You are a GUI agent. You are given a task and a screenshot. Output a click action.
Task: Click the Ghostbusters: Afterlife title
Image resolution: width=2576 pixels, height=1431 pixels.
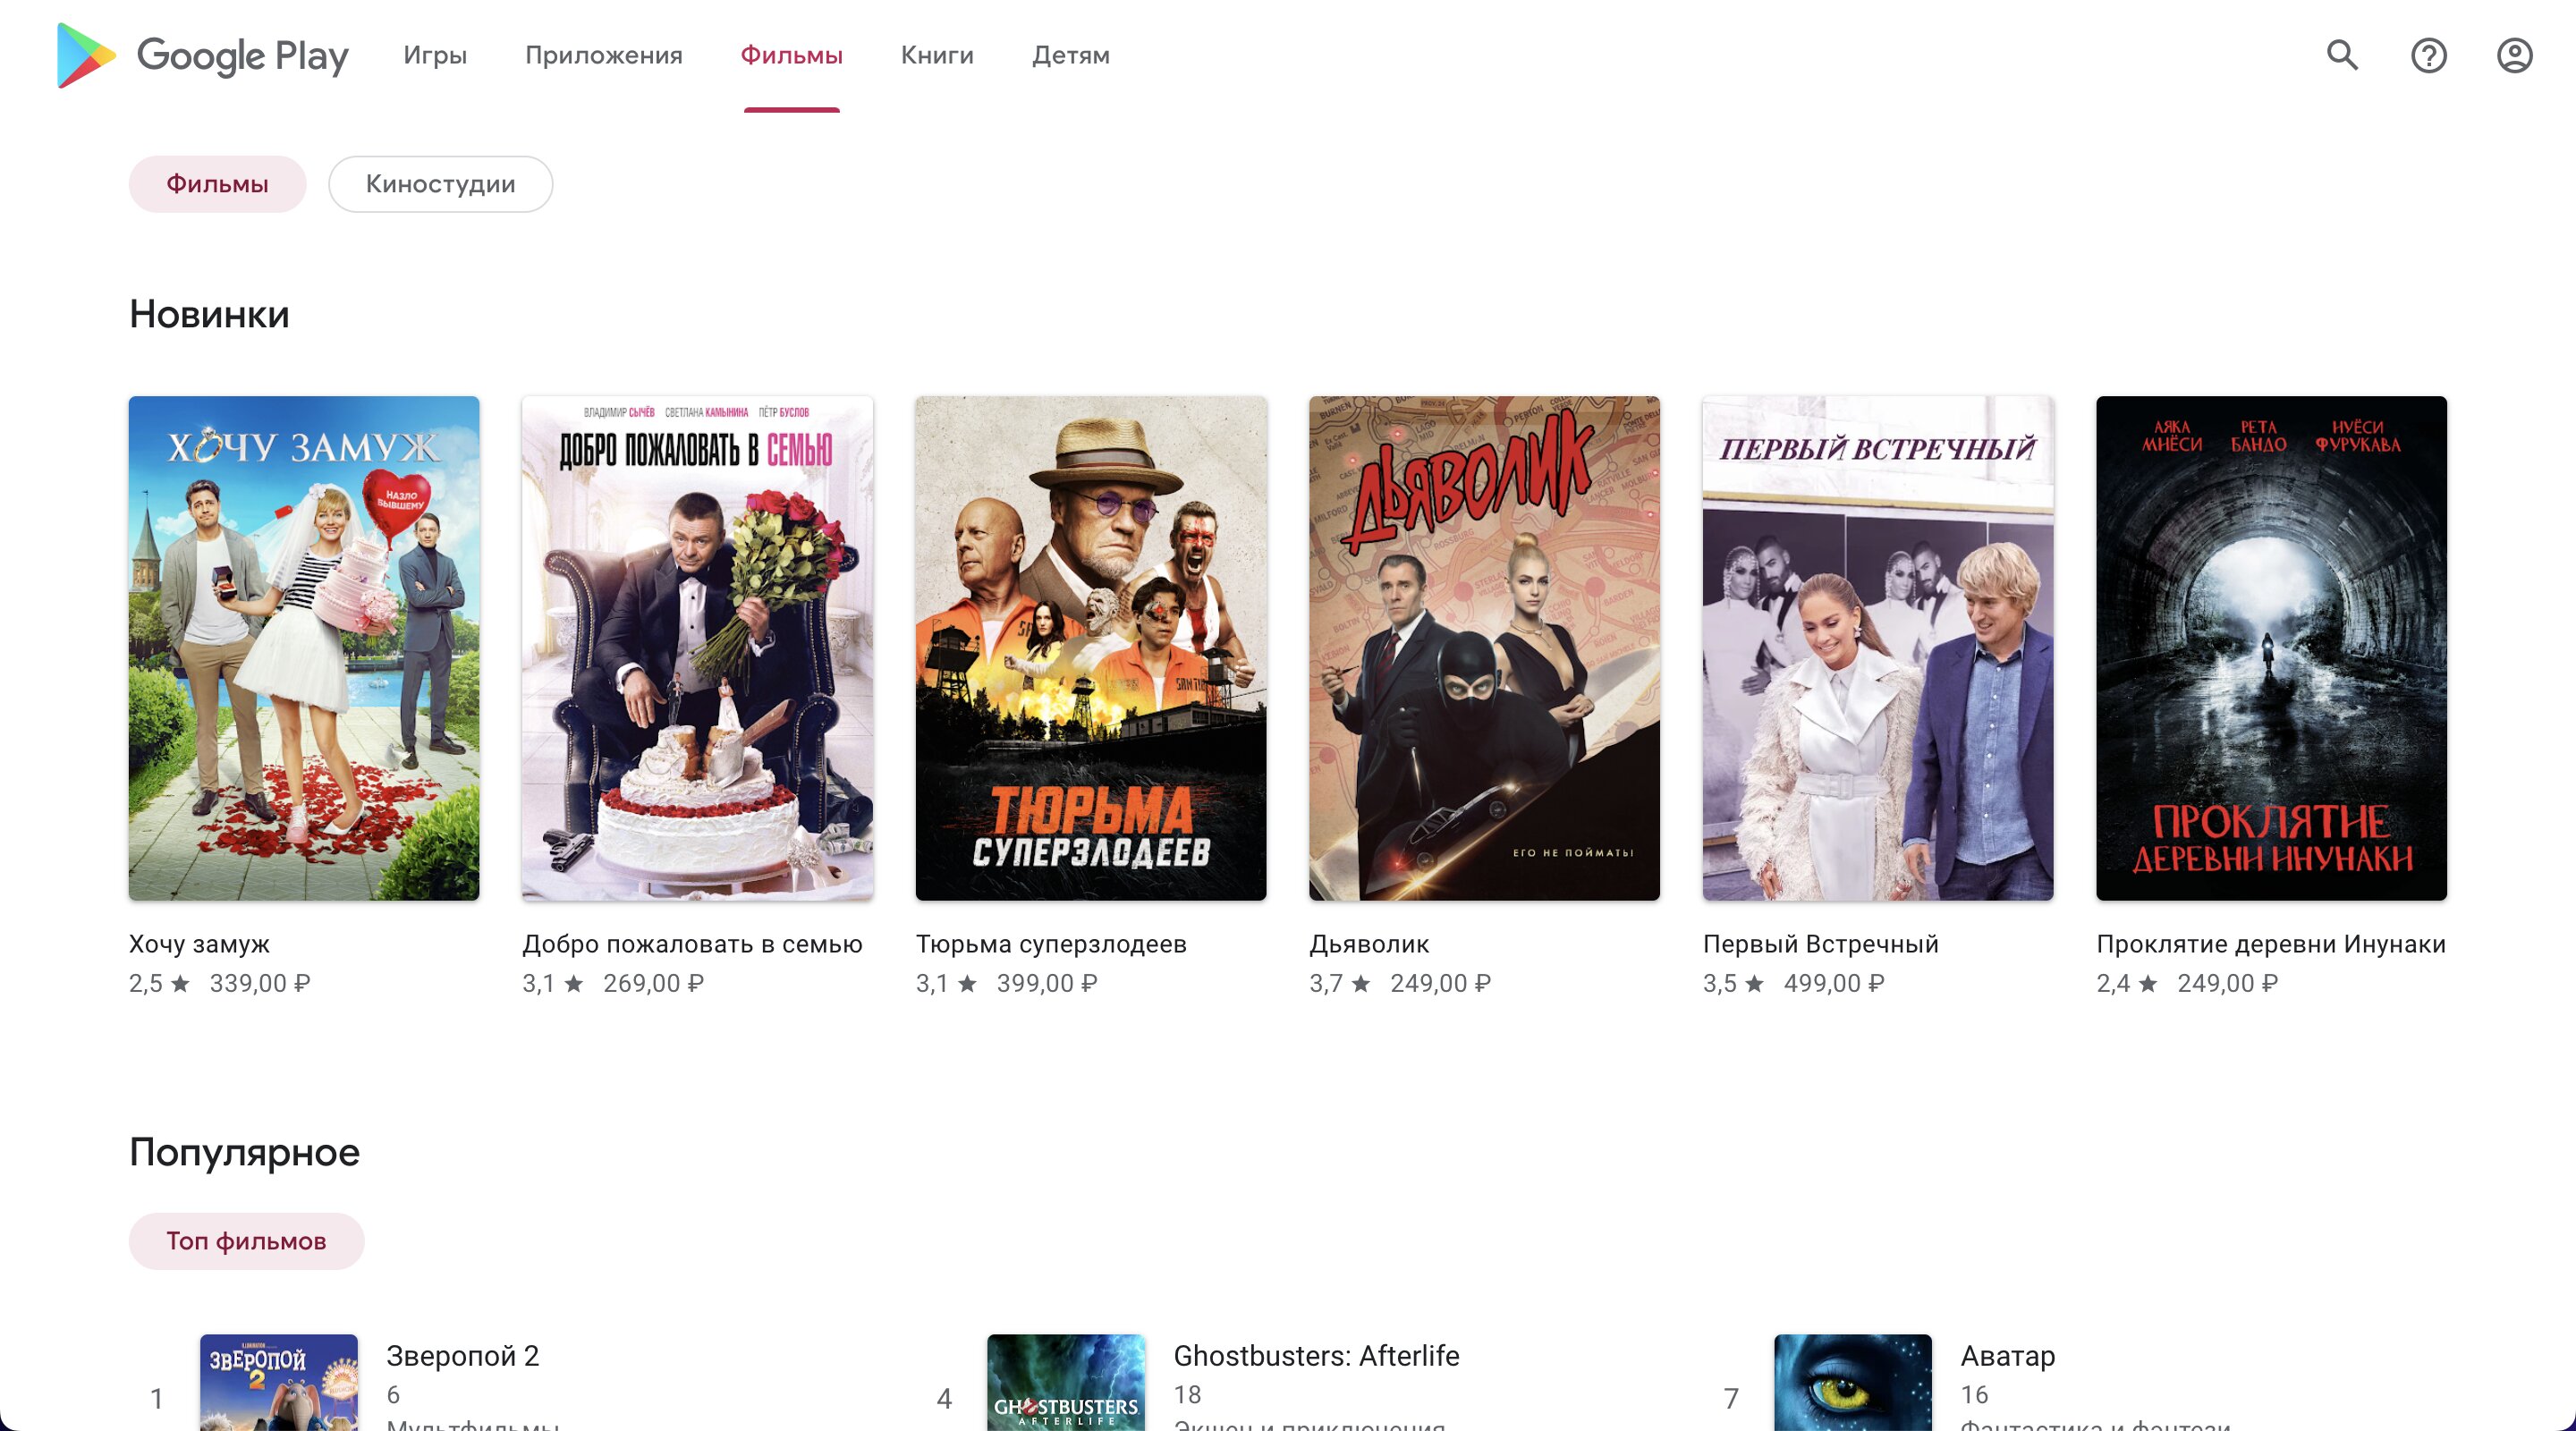point(1316,1356)
